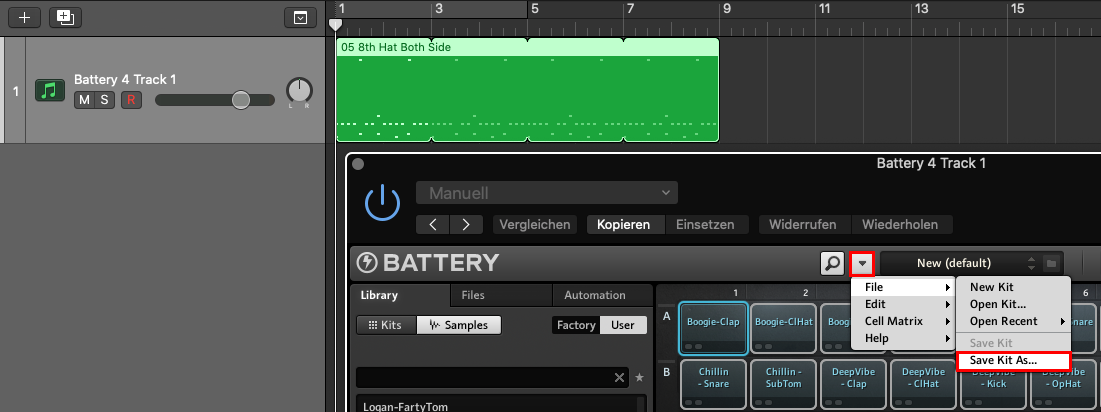Select the Chillin - Snare cell
Viewport: 1101px width, 412px height.
(x=713, y=385)
